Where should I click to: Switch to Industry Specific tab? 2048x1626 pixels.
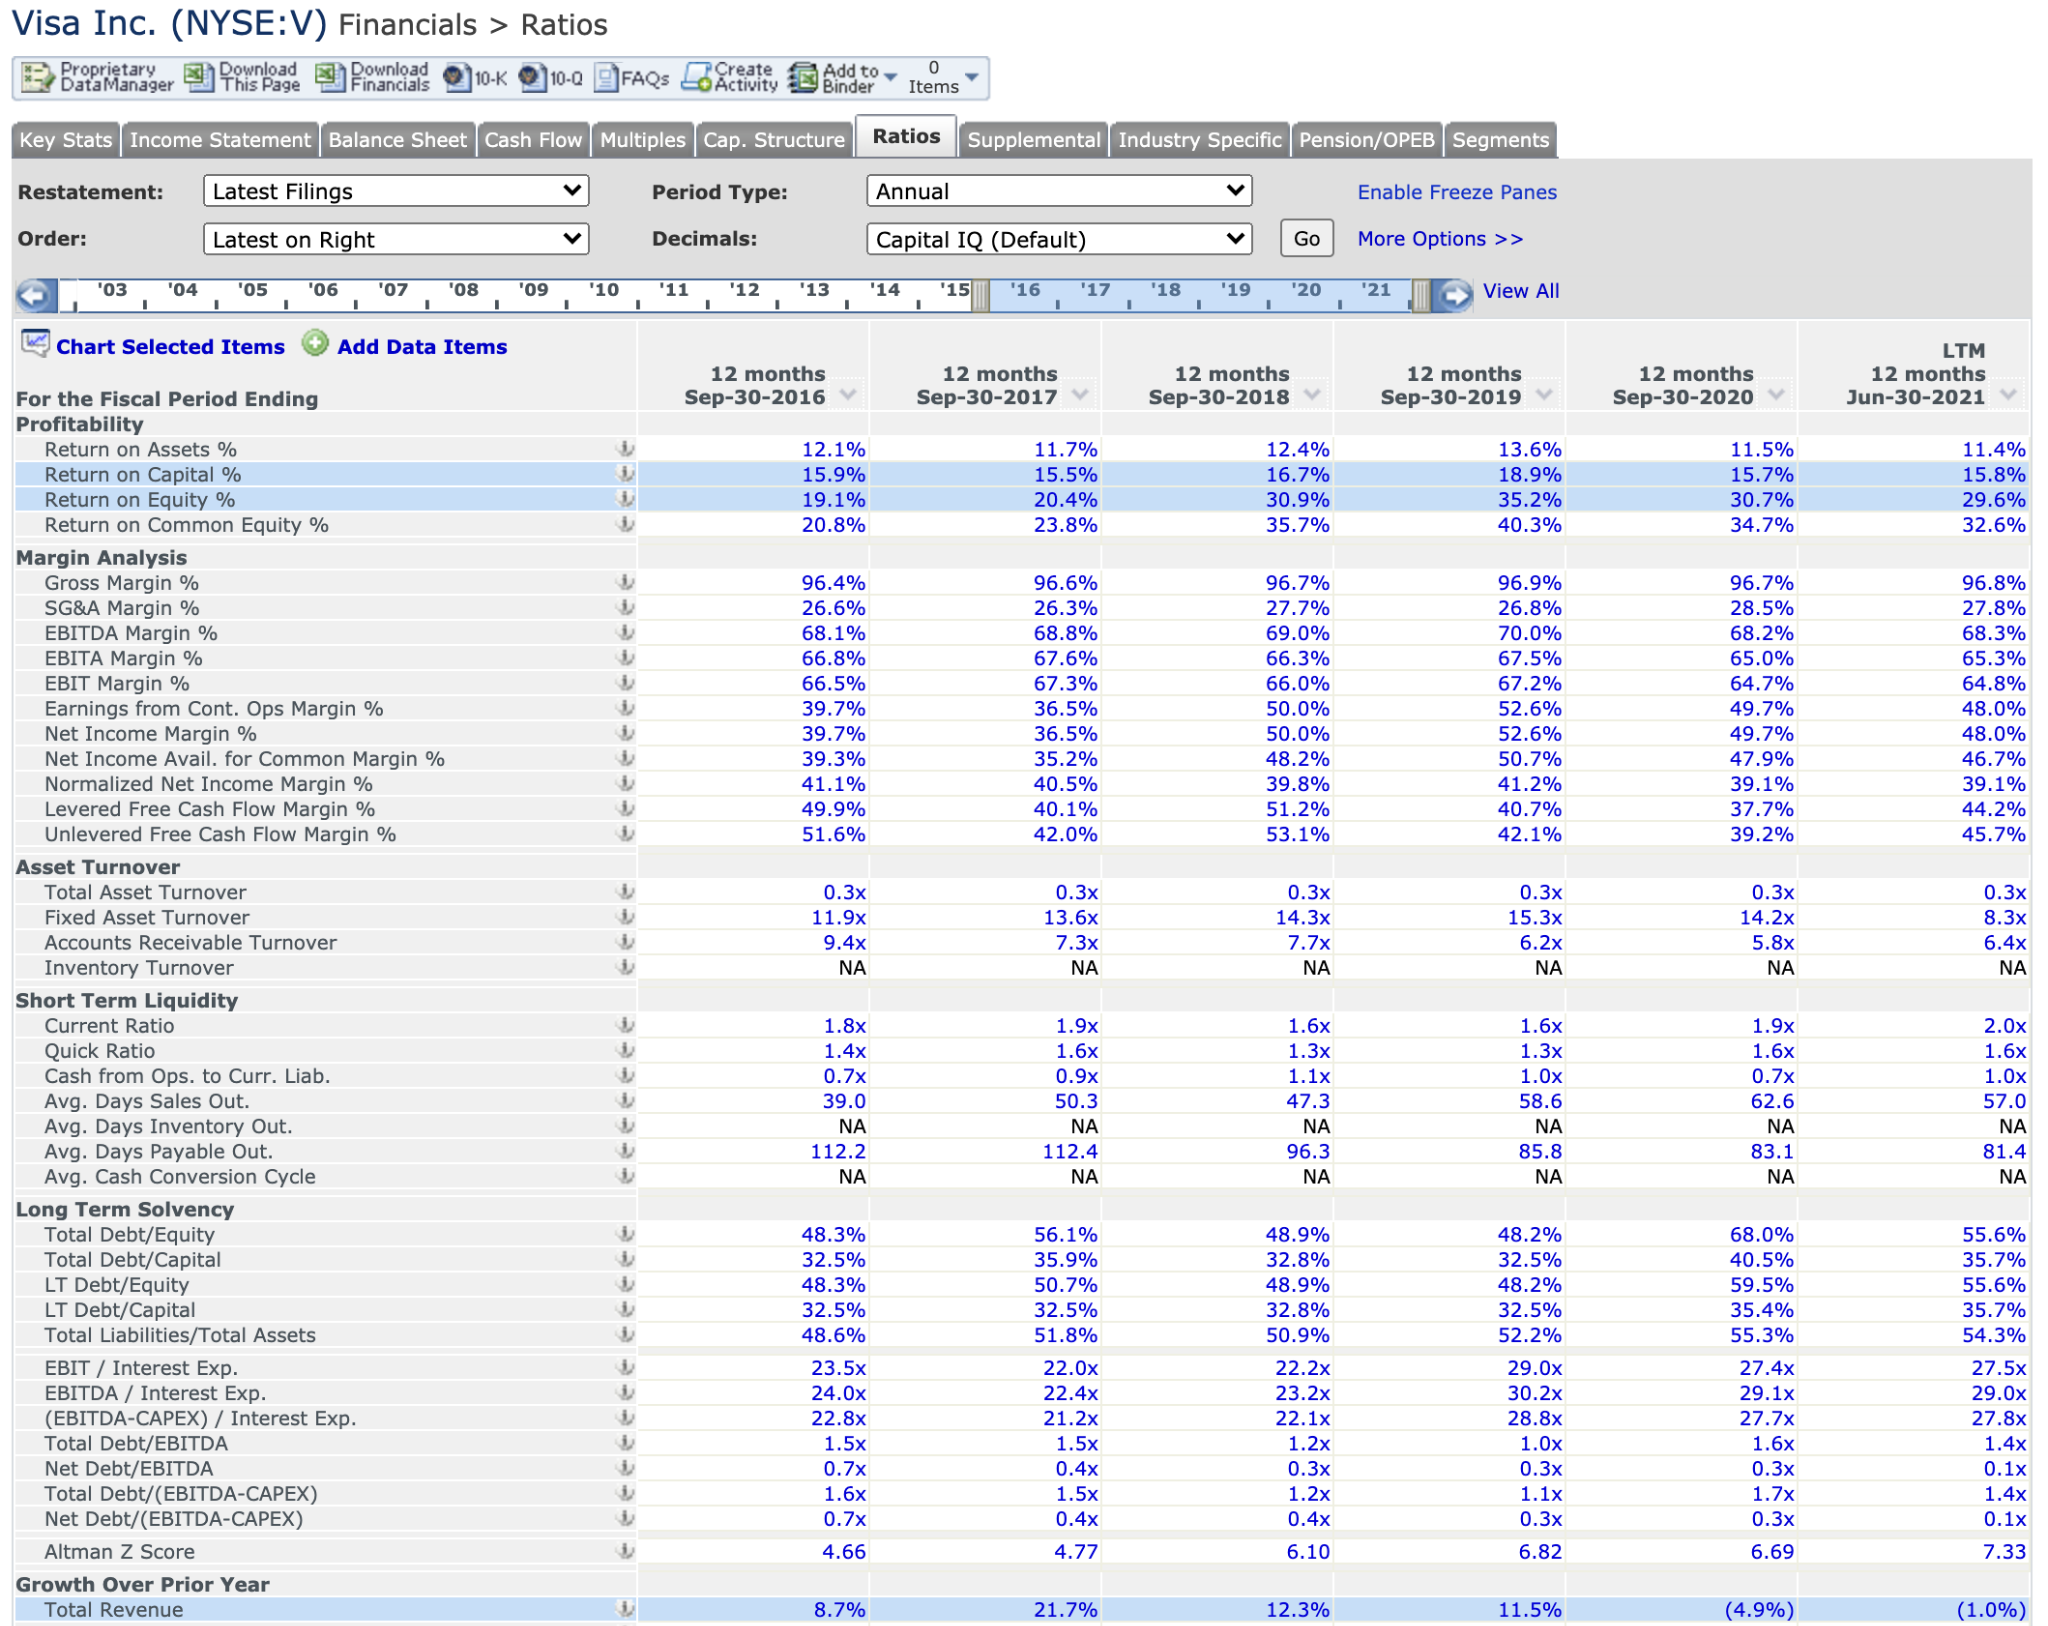(x=1199, y=140)
